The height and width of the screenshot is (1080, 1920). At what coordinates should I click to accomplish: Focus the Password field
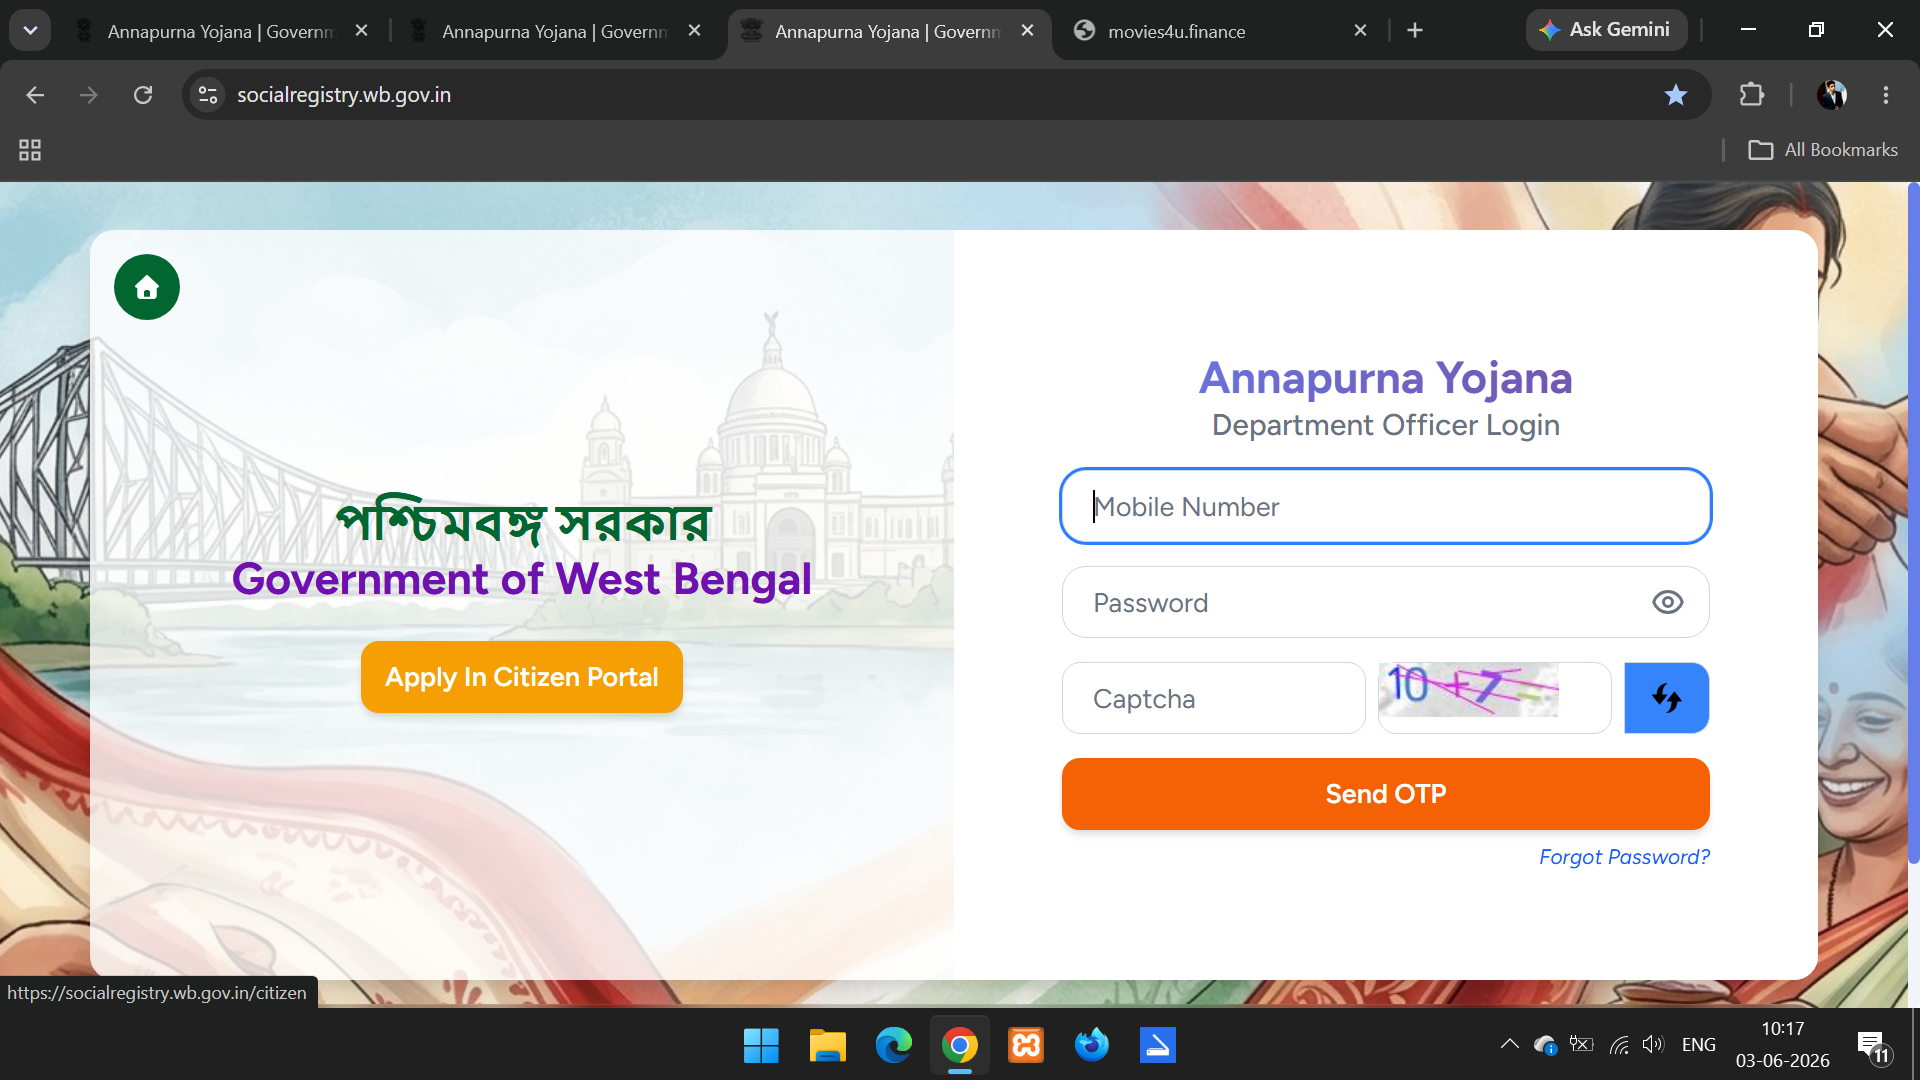1385,602
